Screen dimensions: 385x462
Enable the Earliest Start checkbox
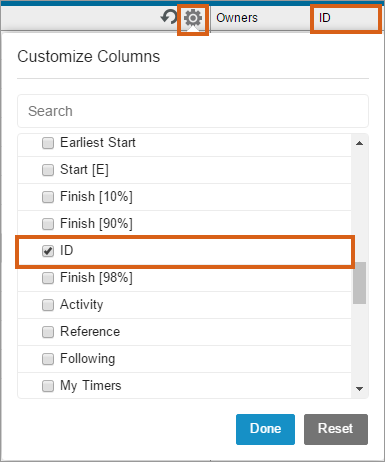pyautogui.click(x=48, y=143)
